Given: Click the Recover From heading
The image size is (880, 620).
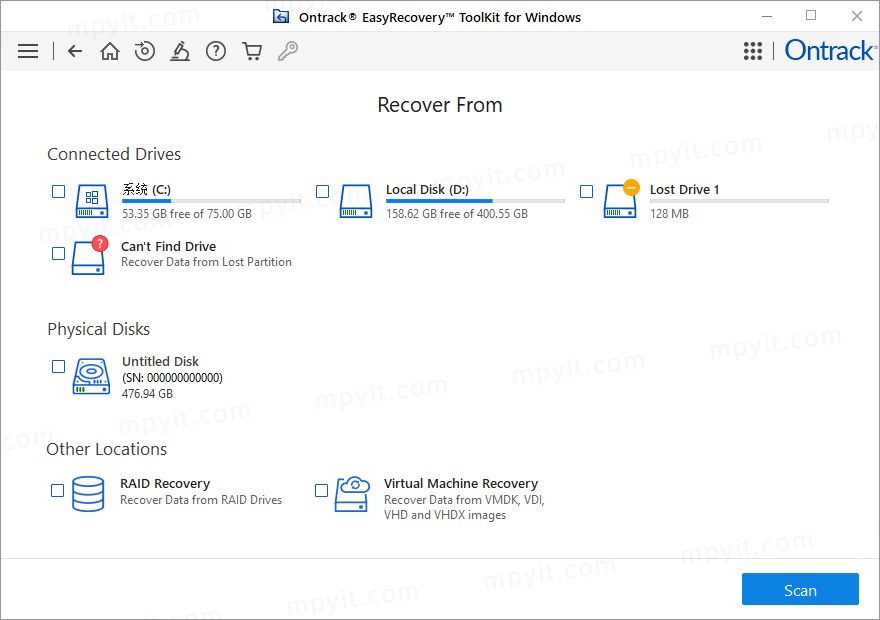Looking at the screenshot, I should pyautogui.click(x=440, y=105).
